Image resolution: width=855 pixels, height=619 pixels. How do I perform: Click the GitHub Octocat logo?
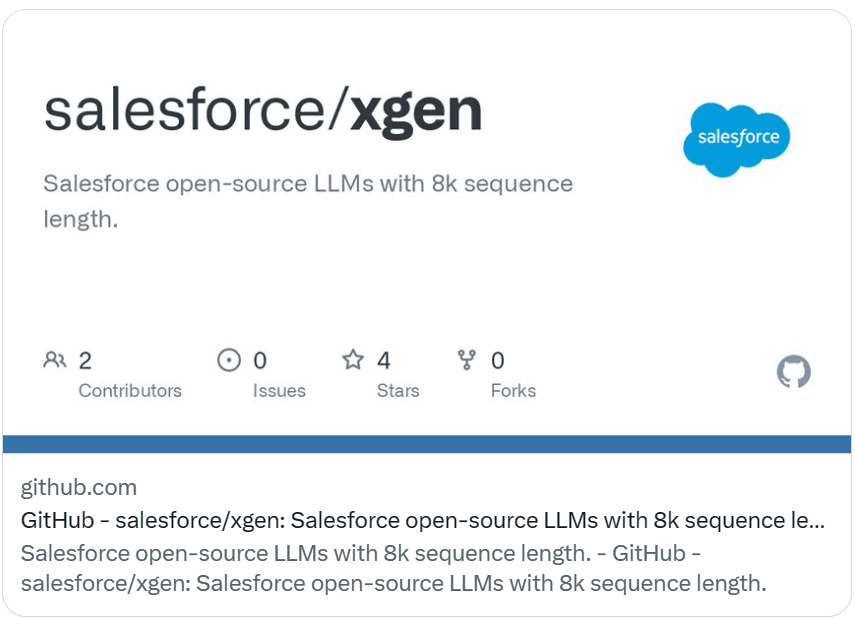(x=793, y=371)
